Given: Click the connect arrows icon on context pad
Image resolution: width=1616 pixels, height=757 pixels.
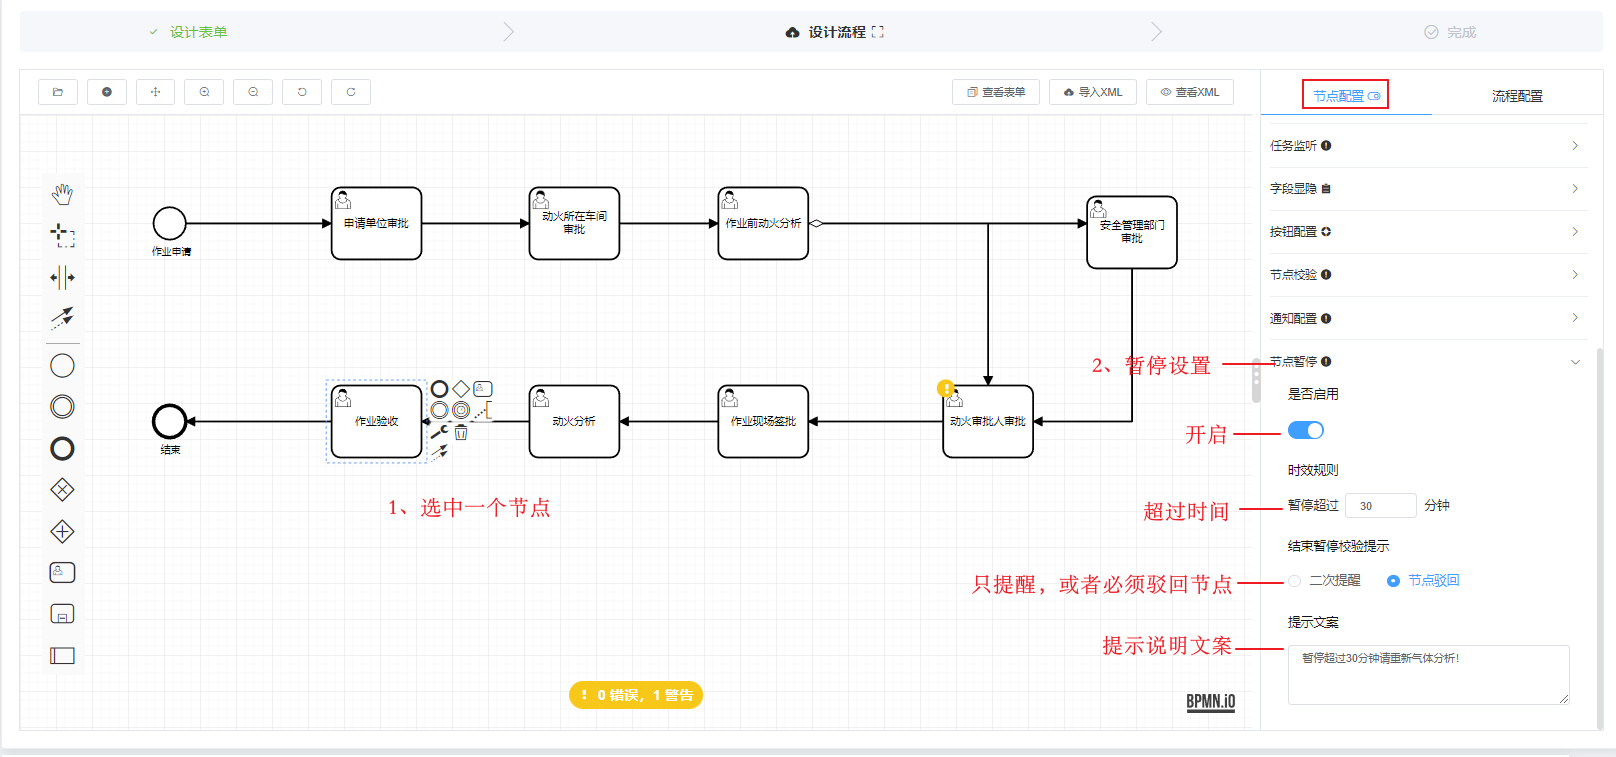Looking at the screenshot, I should coord(439,453).
